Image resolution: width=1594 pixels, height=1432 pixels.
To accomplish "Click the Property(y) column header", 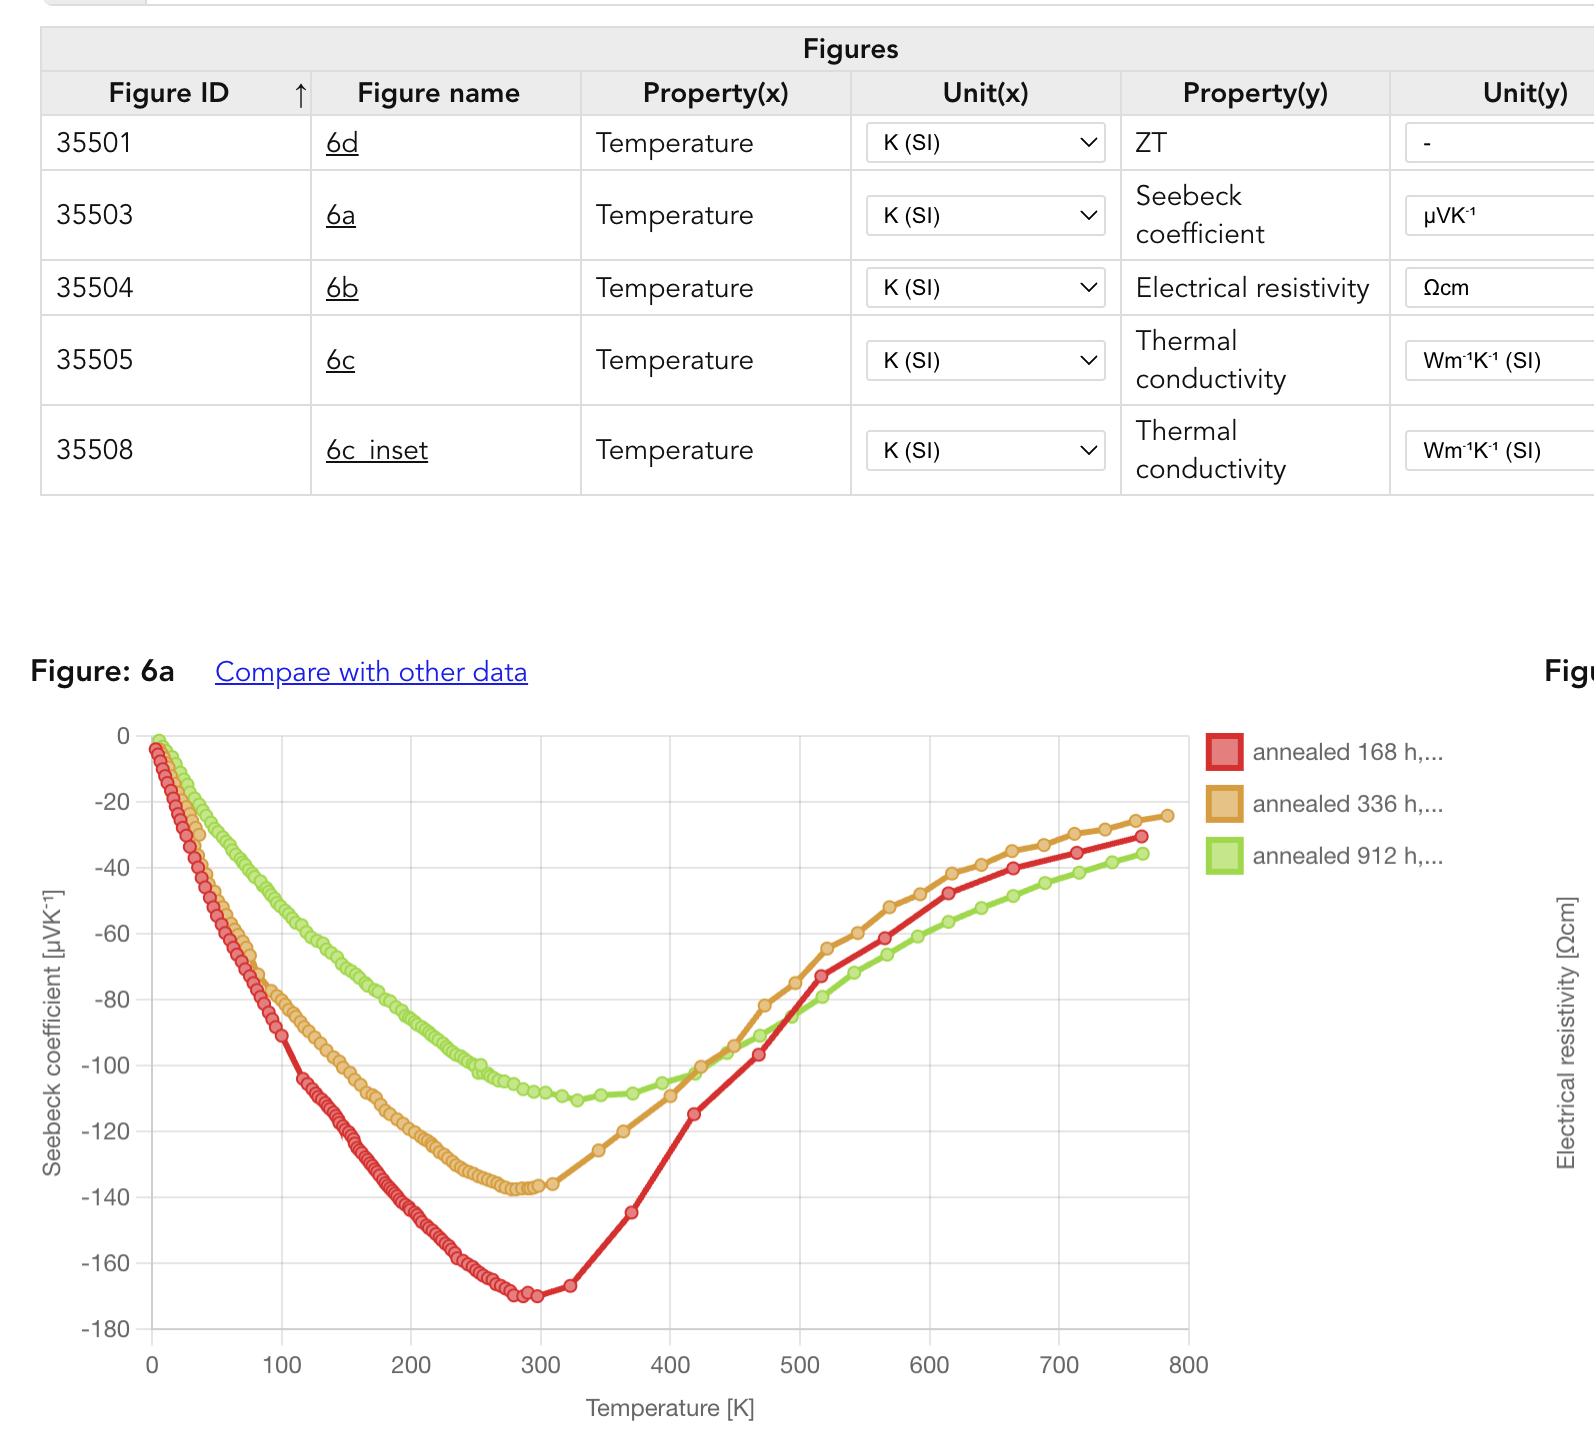I will coord(1255,93).
